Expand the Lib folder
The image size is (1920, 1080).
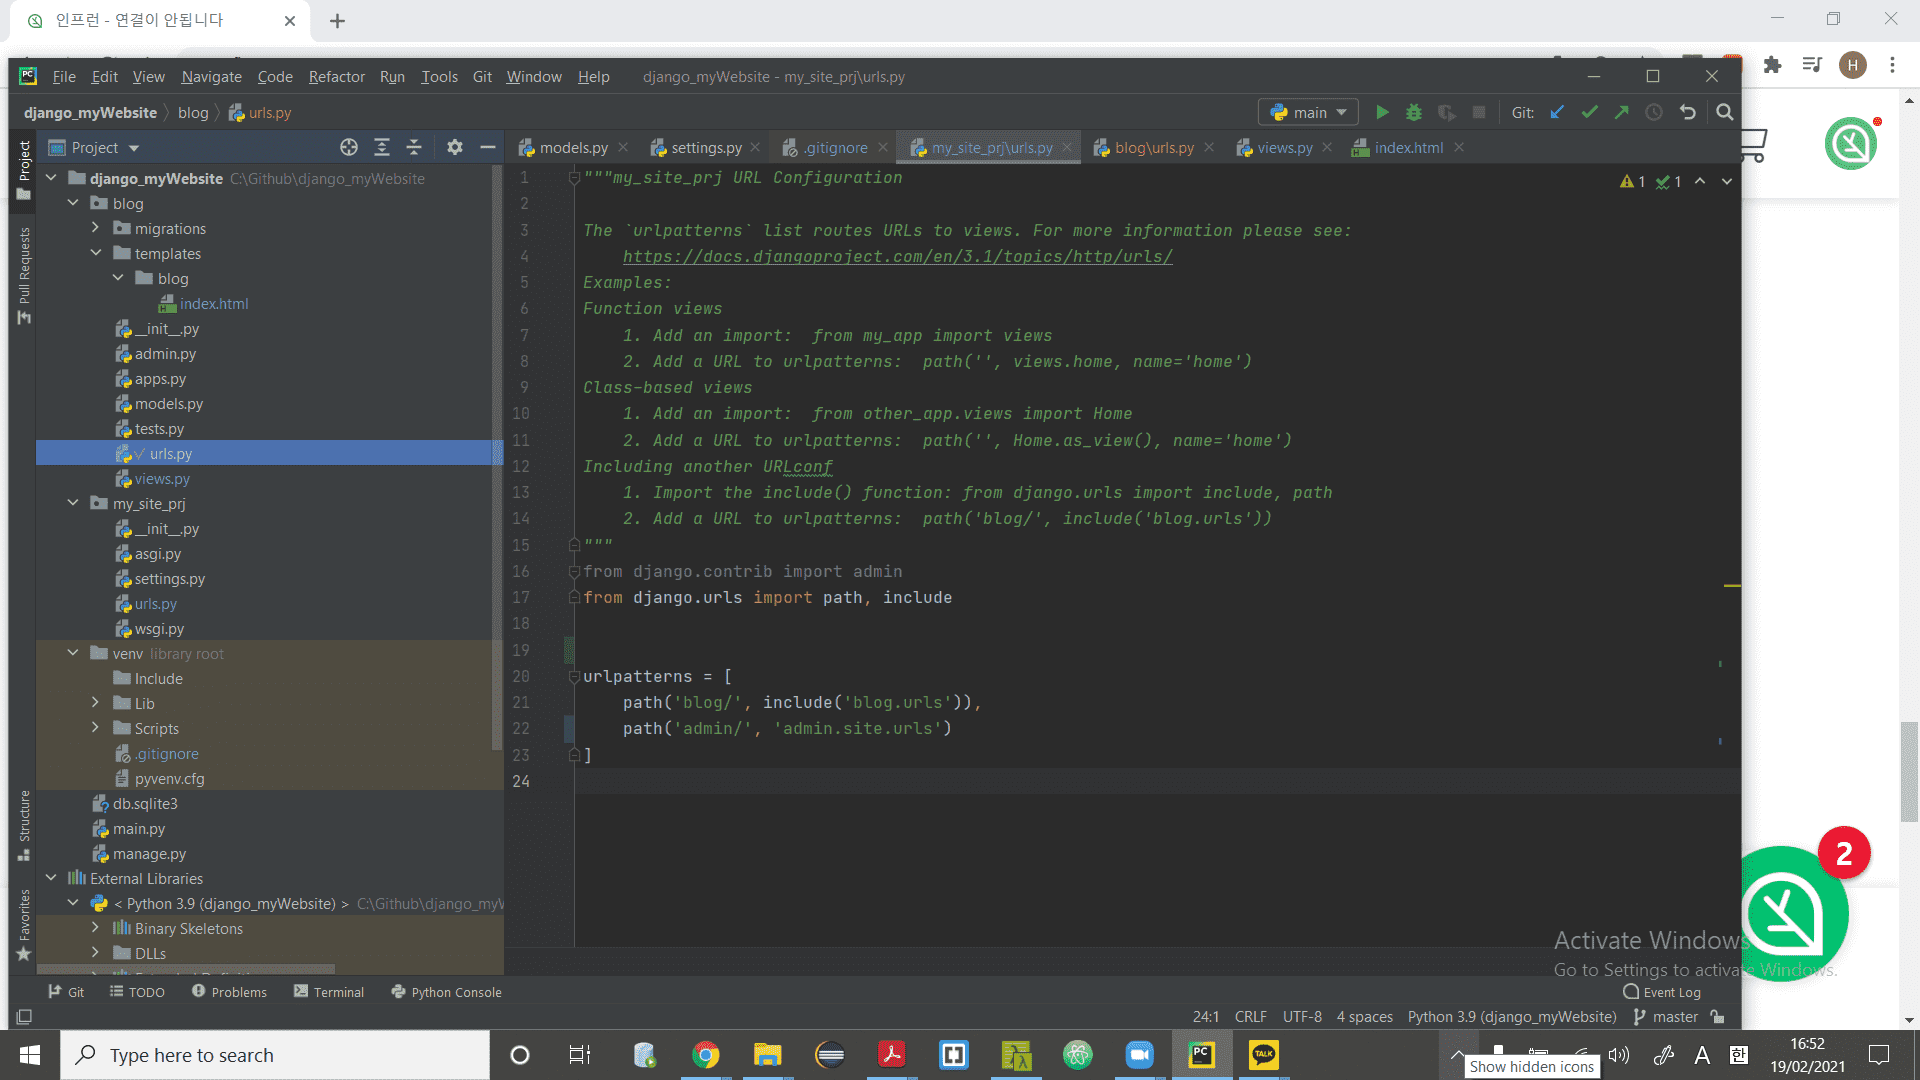click(95, 703)
